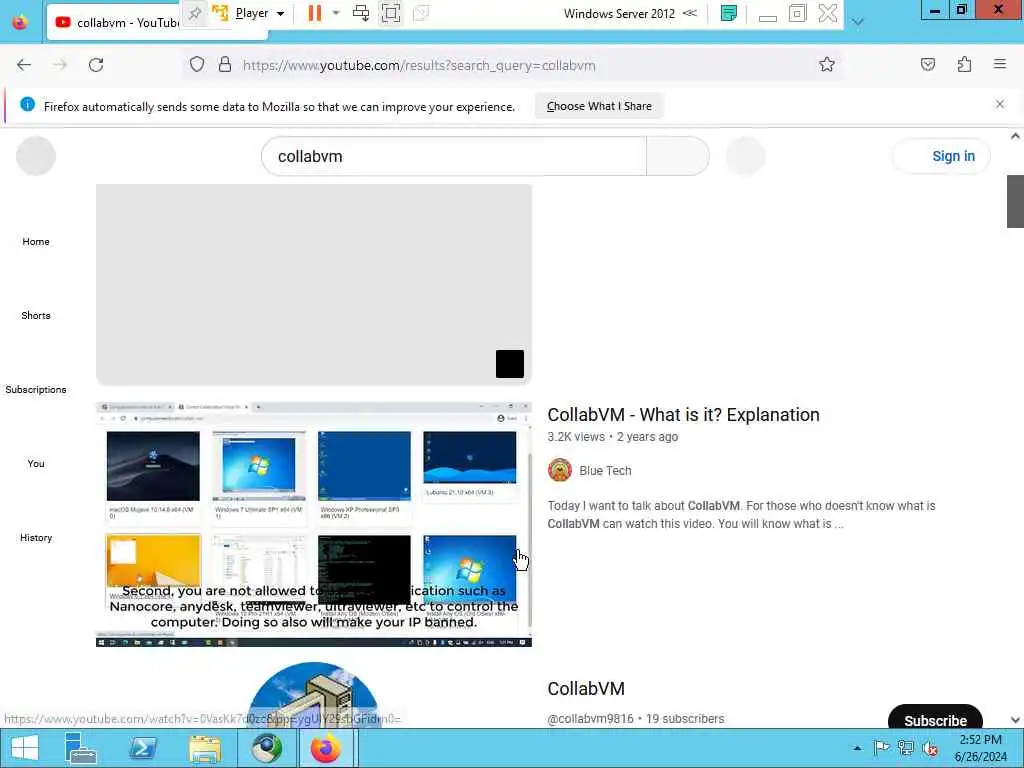Open the muted sound tray icon
Viewport: 1024px width, 768px height.
(x=930, y=748)
